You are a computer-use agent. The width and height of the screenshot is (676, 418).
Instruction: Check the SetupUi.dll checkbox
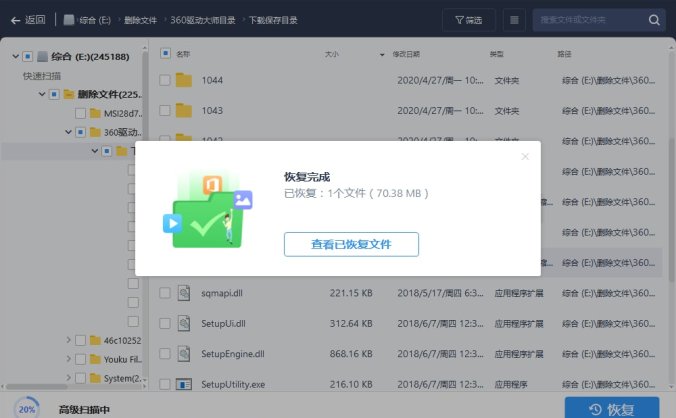tap(165, 323)
